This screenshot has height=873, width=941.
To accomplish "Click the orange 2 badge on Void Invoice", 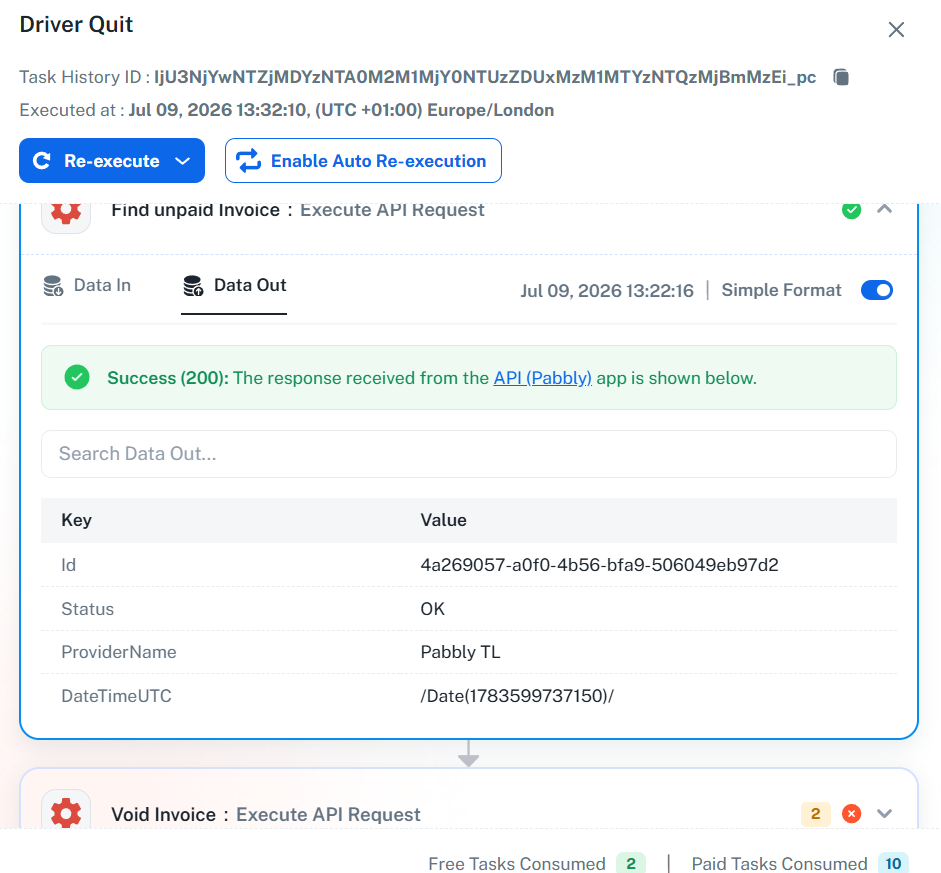I will (815, 814).
